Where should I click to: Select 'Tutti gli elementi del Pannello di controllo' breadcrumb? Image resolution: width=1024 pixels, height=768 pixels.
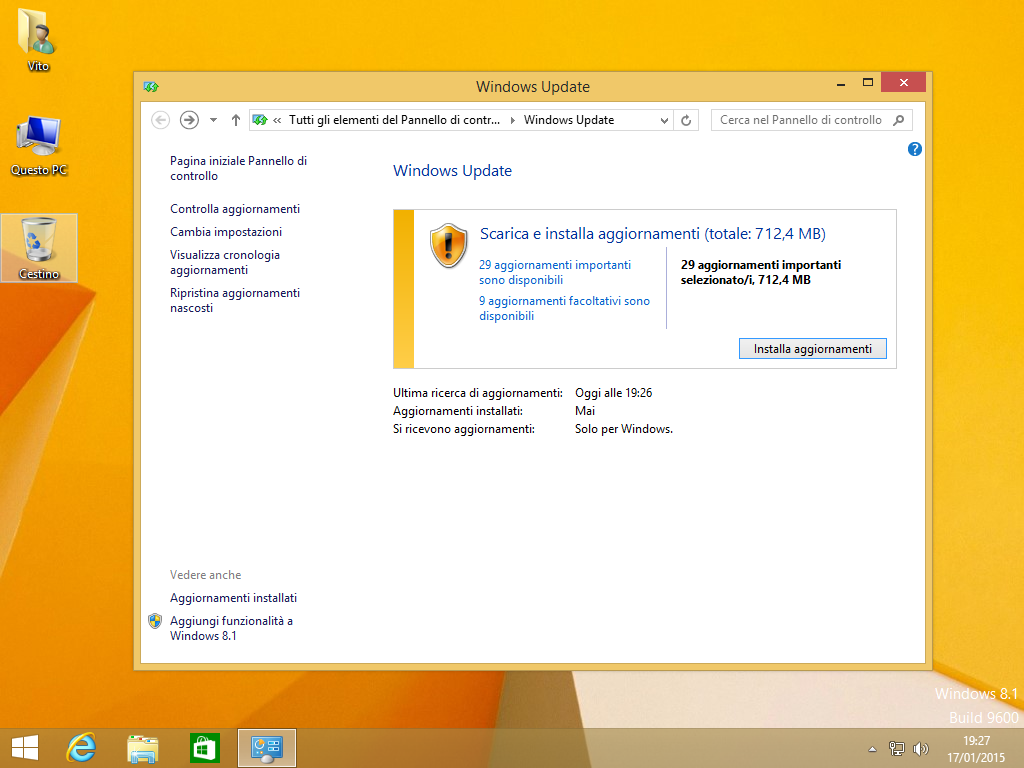click(394, 120)
